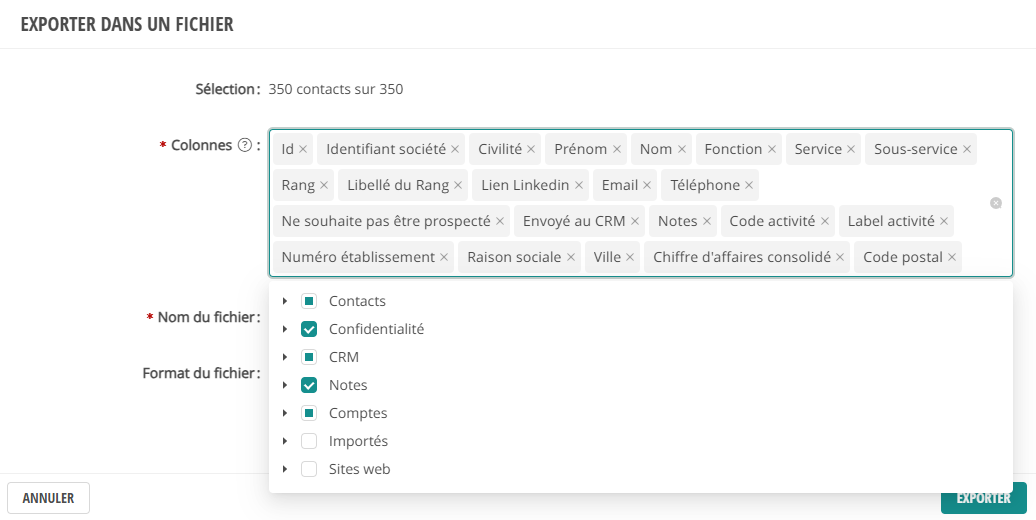Remove the Code postal tag
The width and height of the screenshot is (1036, 520).
click(952, 258)
